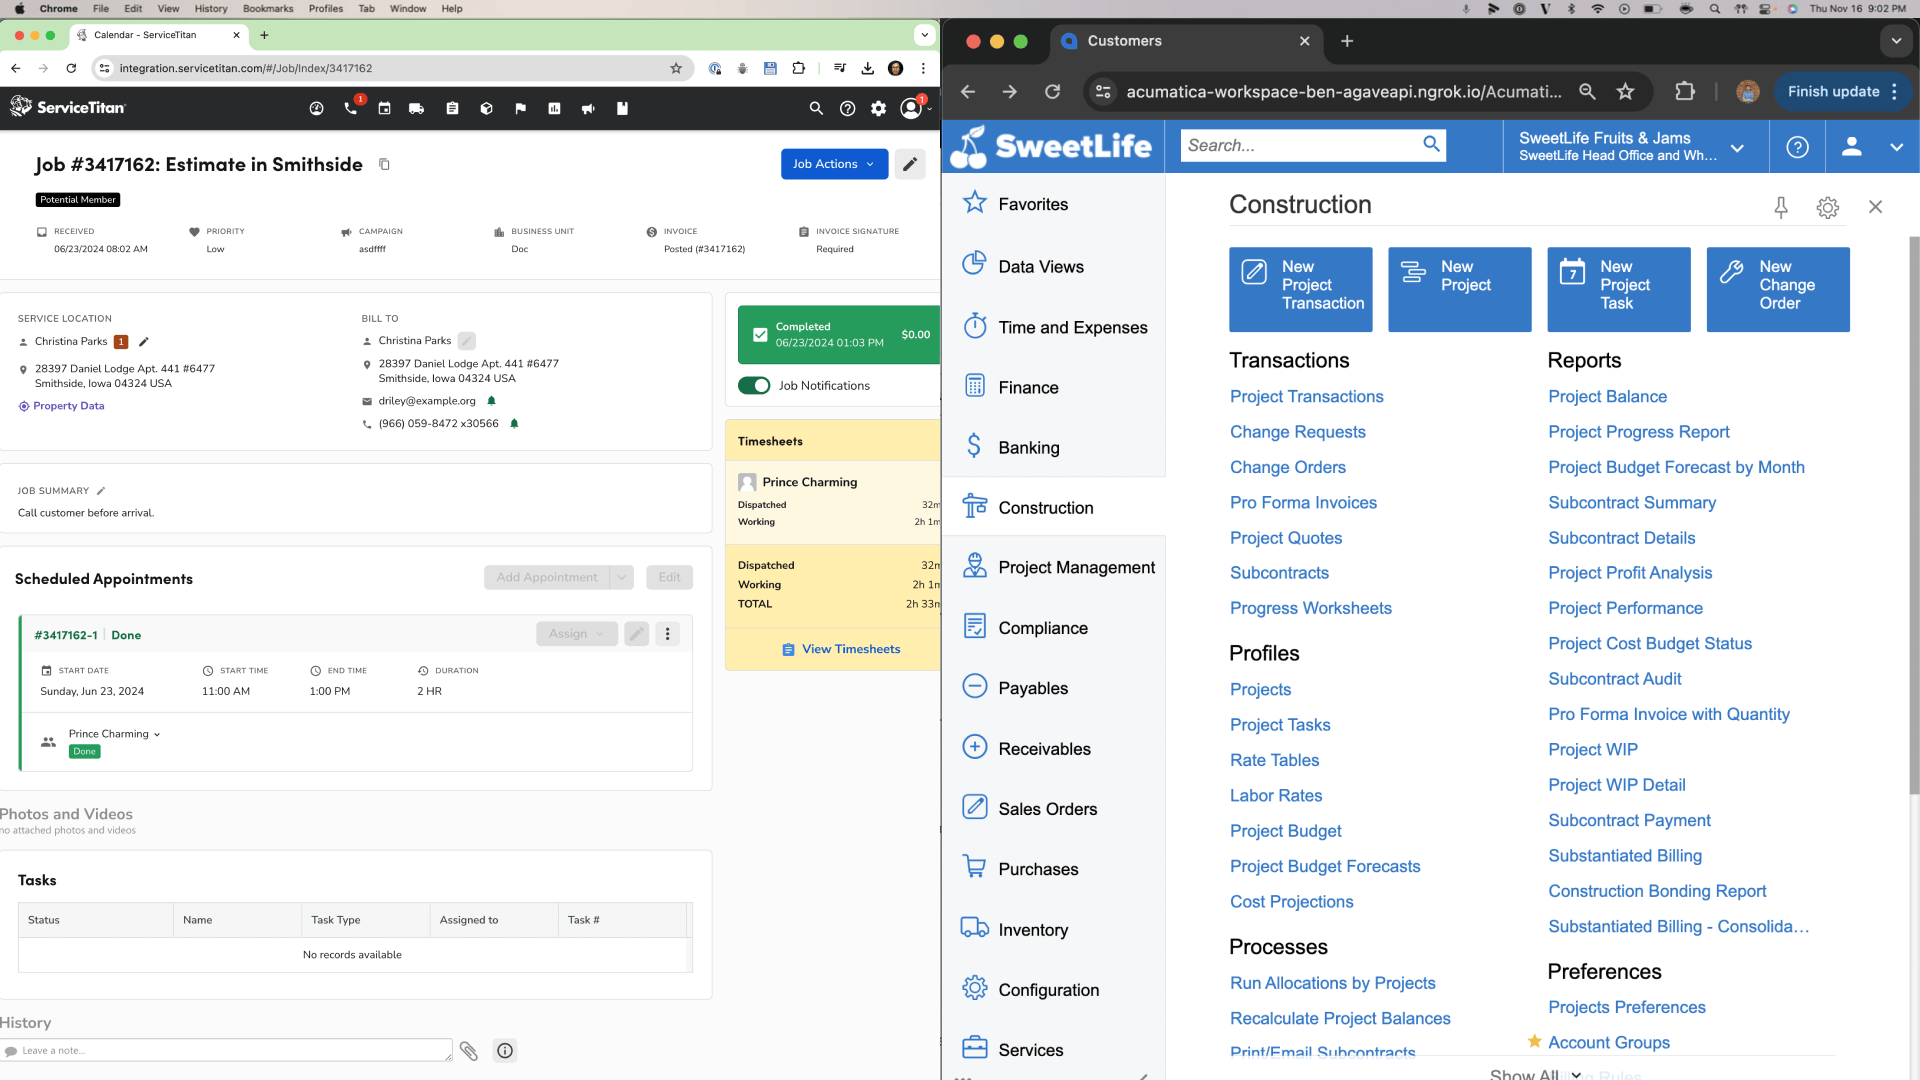Viewport: 1920px width, 1080px height.
Task: Click the Acumatica help question mark icon
Action: pyautogui.click(x=1797, y=147)
